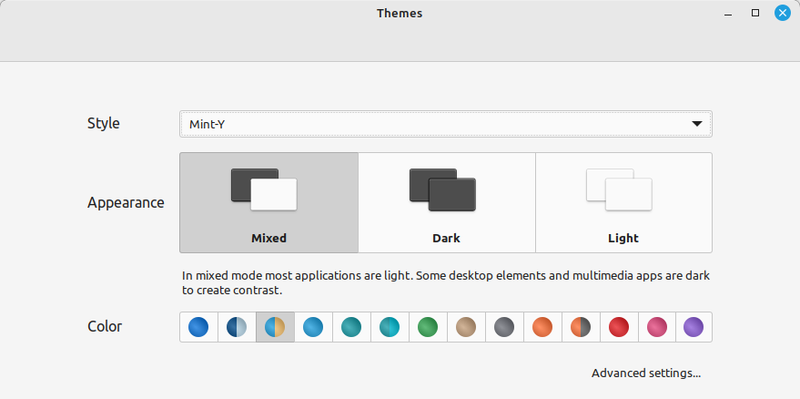The image size is (800, 399).
Task: Open the Style dropdown showing Mint-Y
Action: pyautogui.click(x=445, y=124)
